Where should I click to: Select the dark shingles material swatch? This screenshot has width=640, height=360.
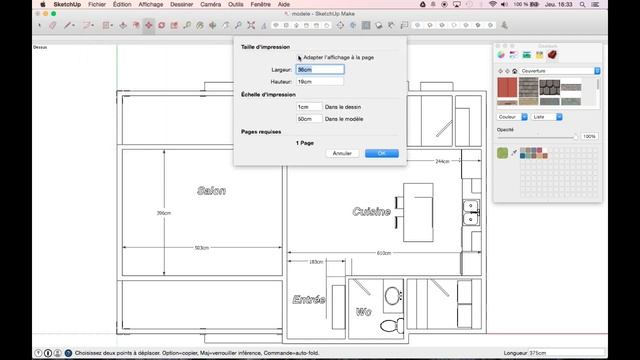click(549, 87)
